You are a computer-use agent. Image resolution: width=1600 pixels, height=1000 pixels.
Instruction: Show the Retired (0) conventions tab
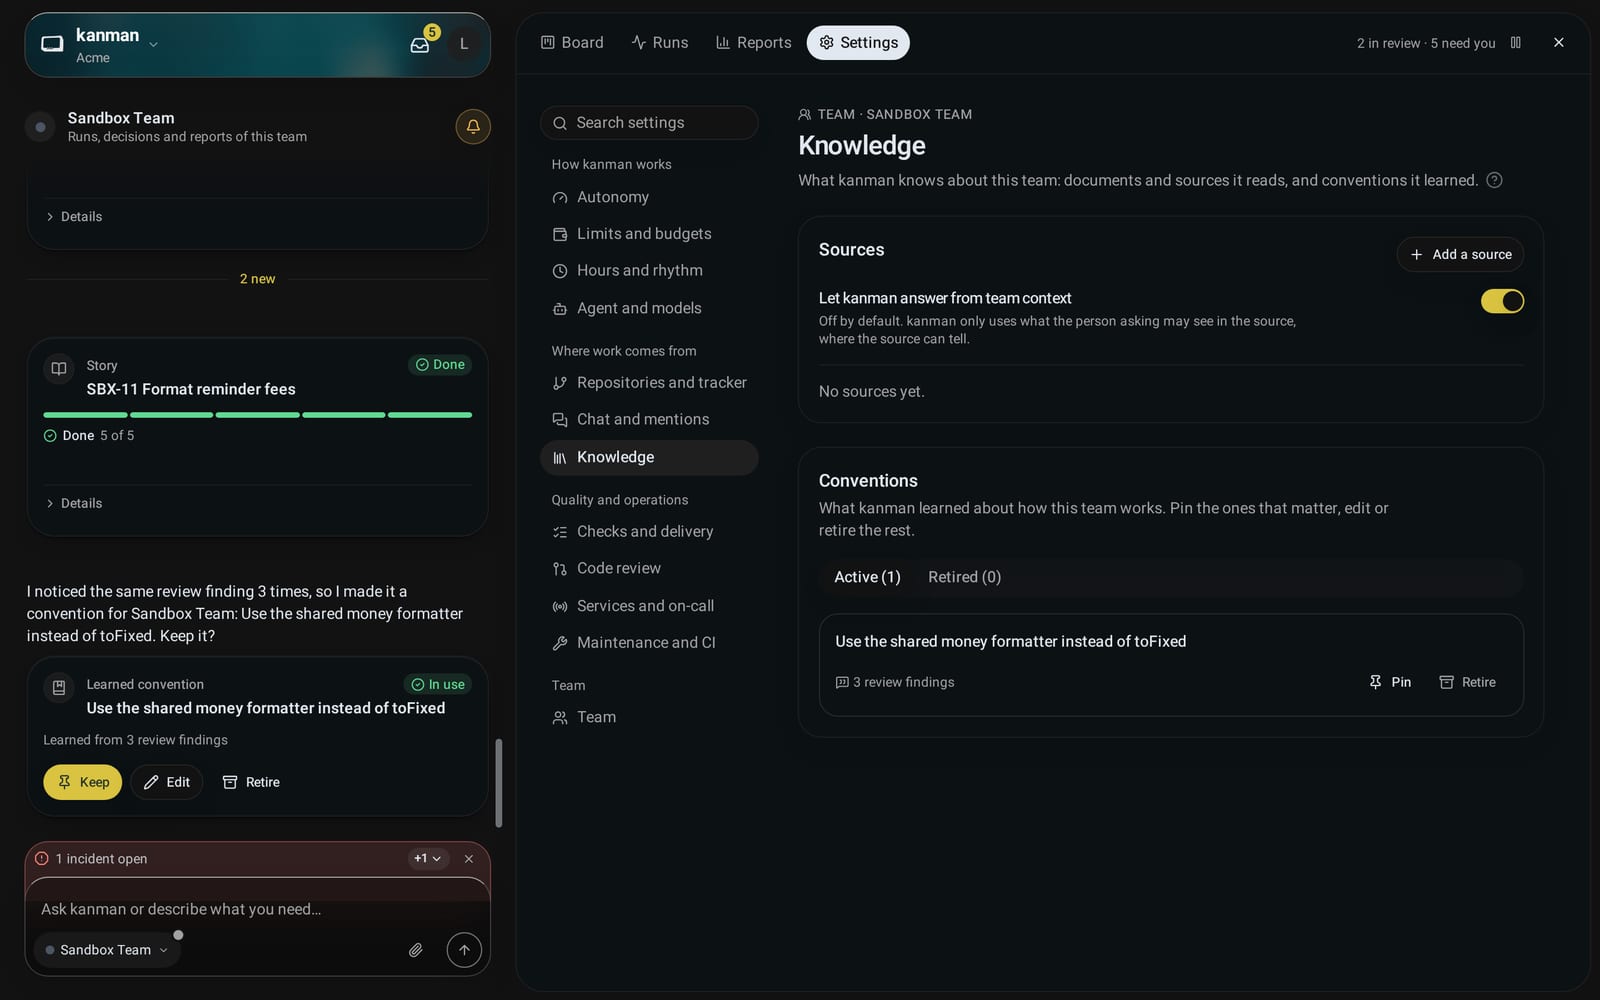964,577
